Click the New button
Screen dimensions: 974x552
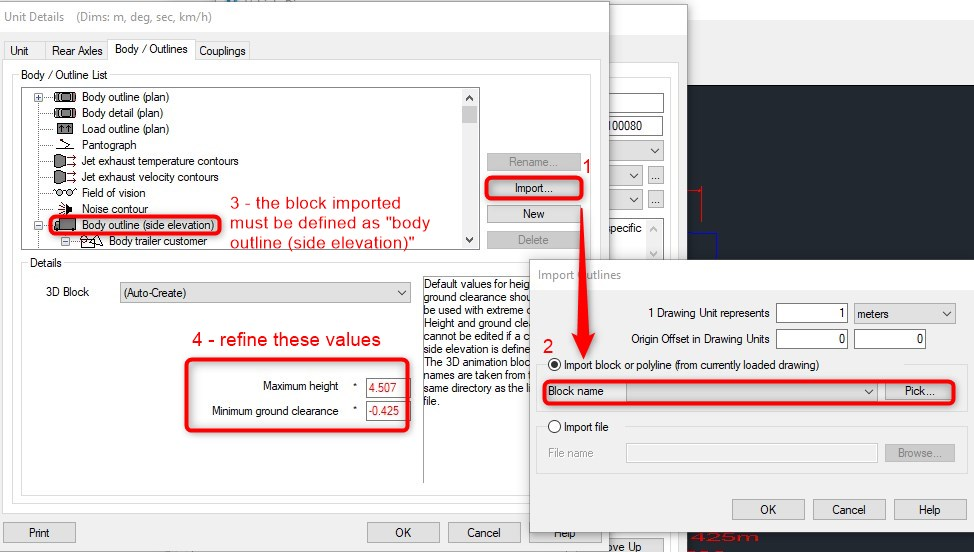(534, 214)
